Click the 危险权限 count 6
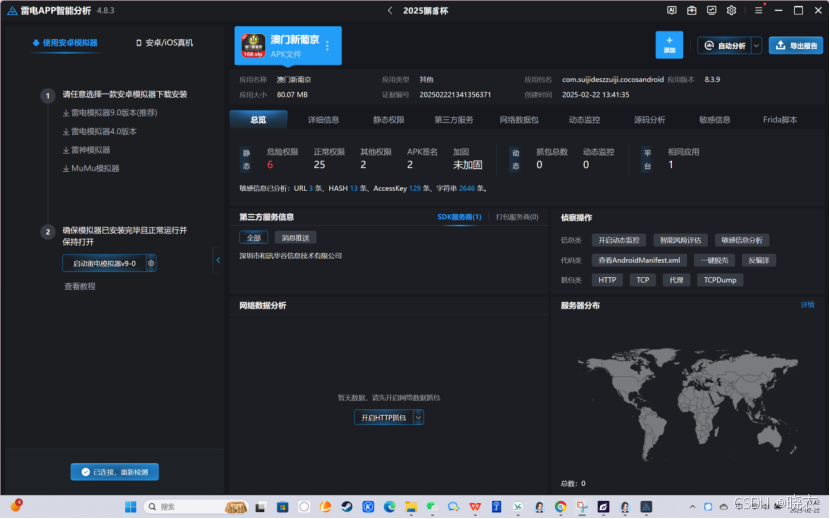Screen dimensions: 830x519 (x=270, y=165)
